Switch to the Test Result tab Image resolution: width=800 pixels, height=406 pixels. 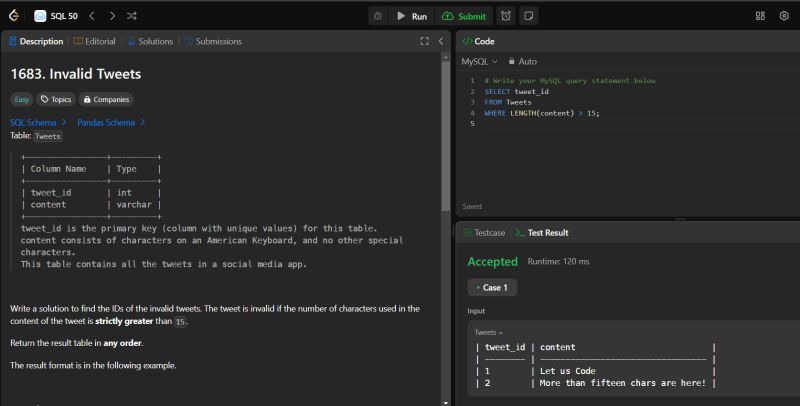[x=541, y=233]
